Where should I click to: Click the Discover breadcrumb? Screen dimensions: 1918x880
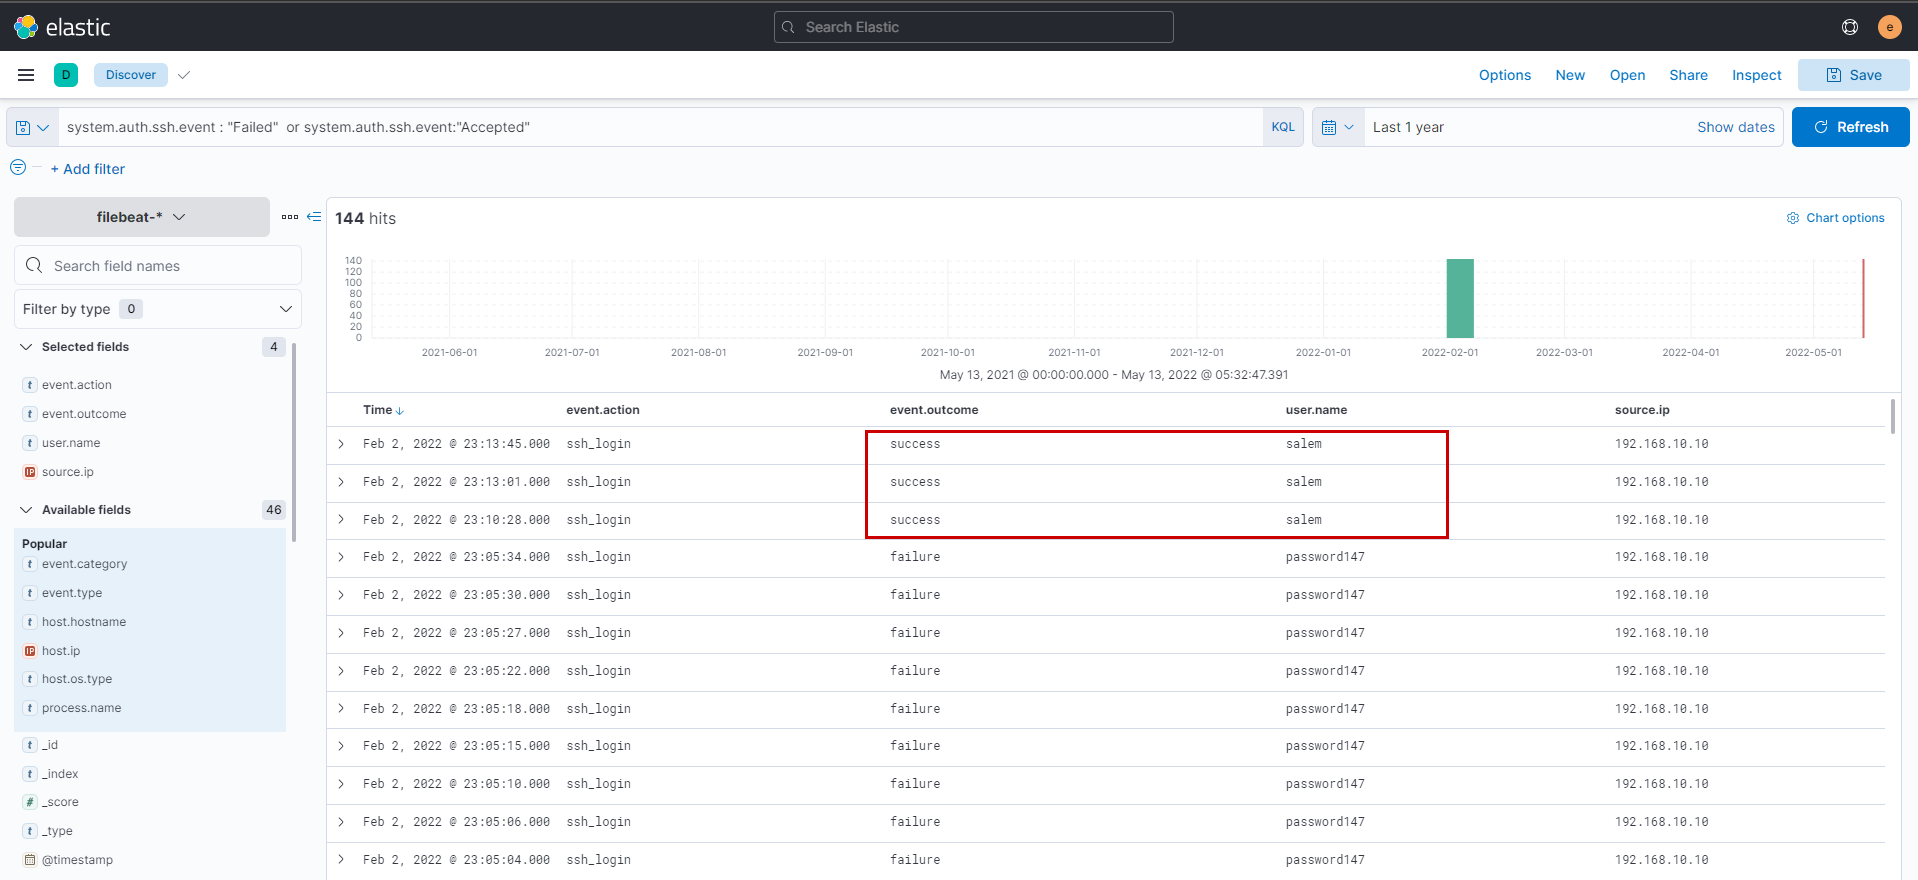point(131,75)
